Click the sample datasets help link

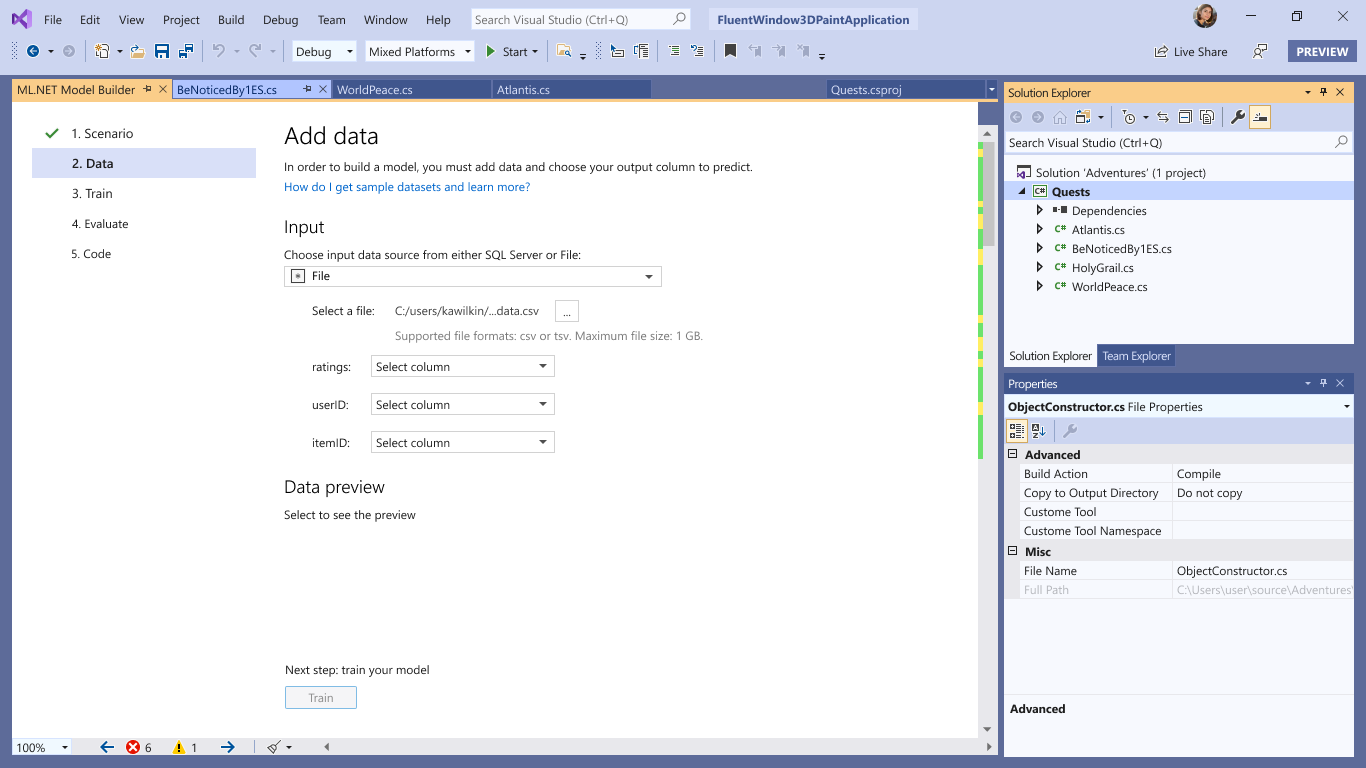[407, 187]
